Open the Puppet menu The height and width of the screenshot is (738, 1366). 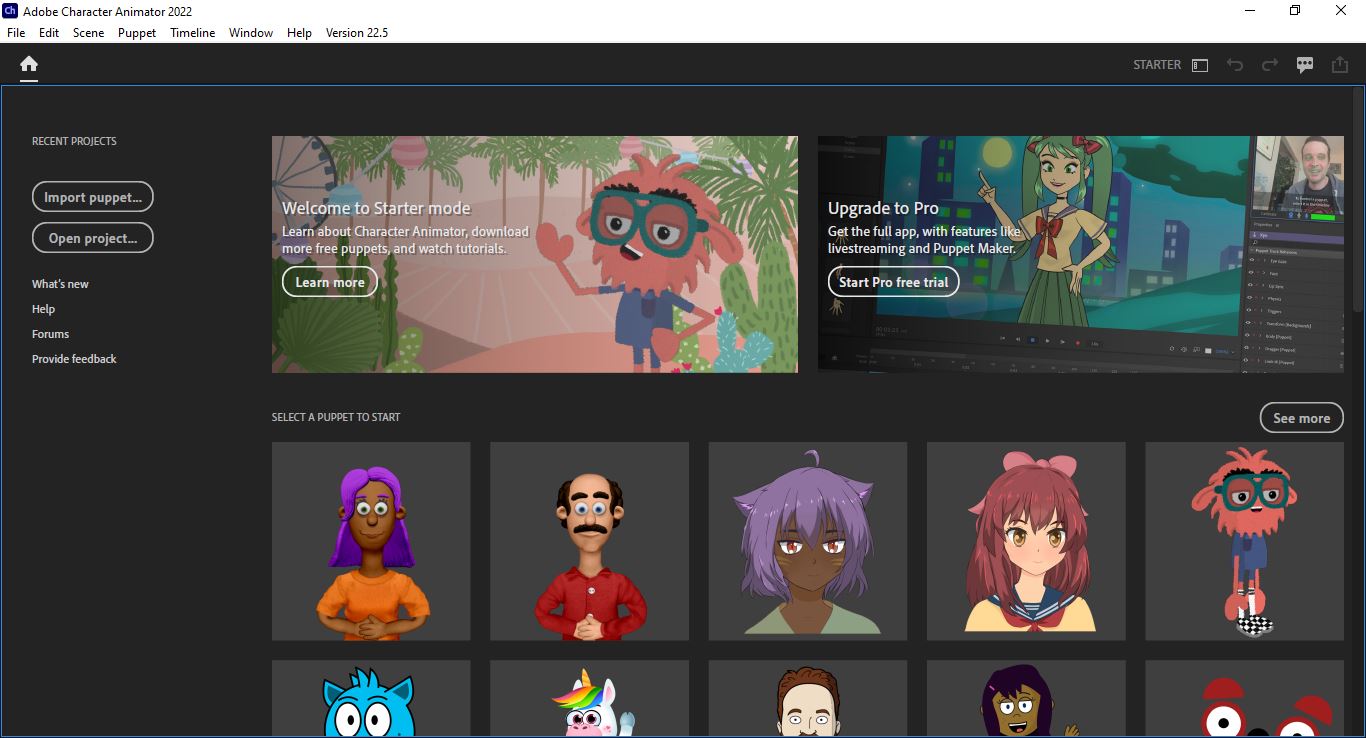[137, 33]
